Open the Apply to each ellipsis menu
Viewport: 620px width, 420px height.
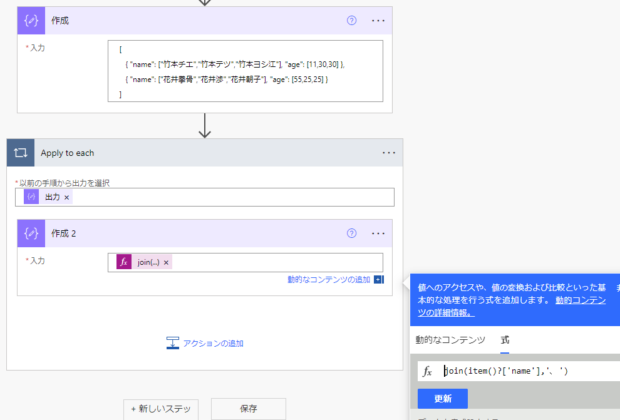tap(389, 153)
